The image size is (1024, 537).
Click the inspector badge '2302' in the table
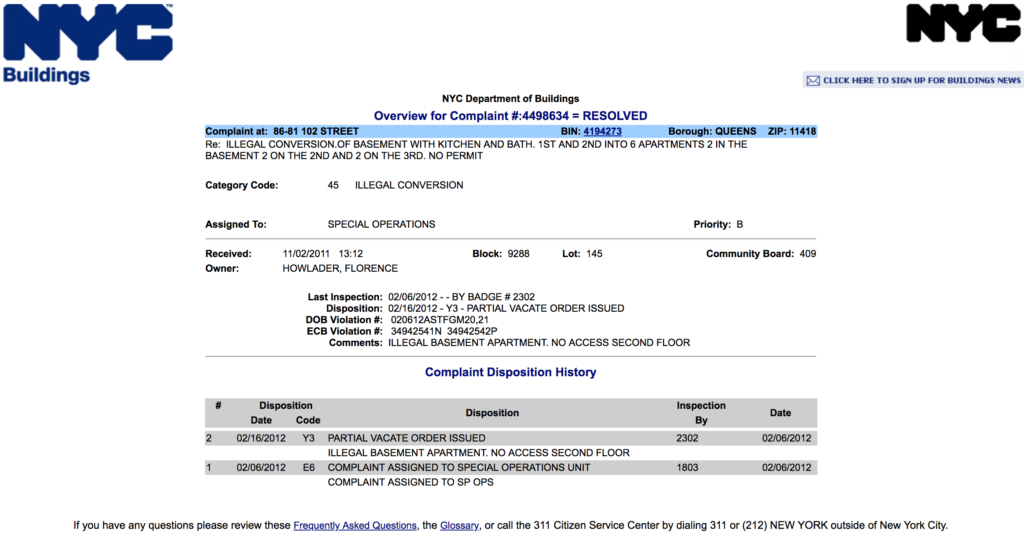(687, 438)
